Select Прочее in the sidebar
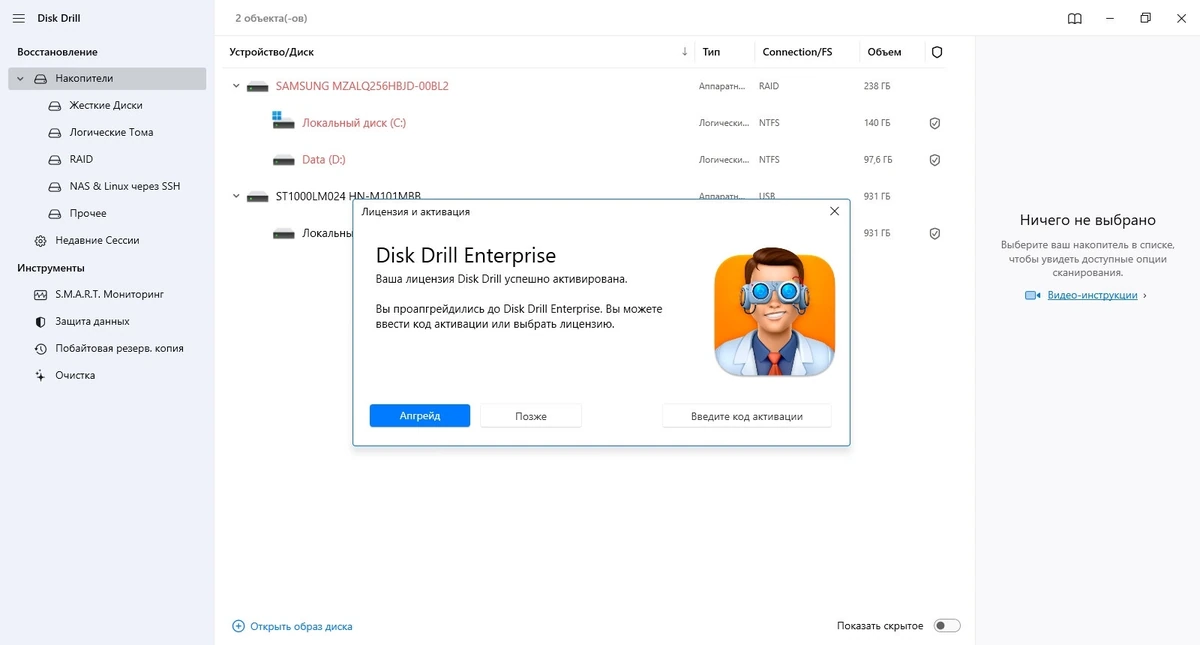 [x=88, y=213]
